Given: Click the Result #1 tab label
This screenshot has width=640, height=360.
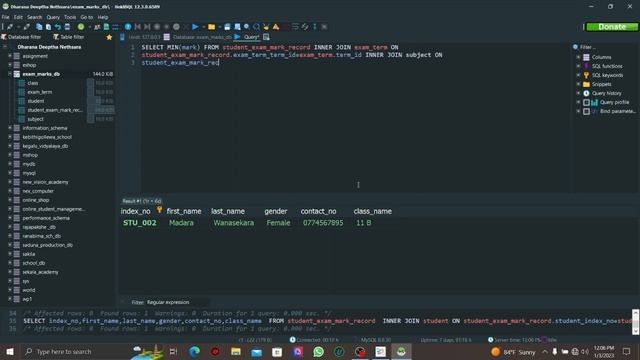Looking at the screenshot, I should [141, 201].
